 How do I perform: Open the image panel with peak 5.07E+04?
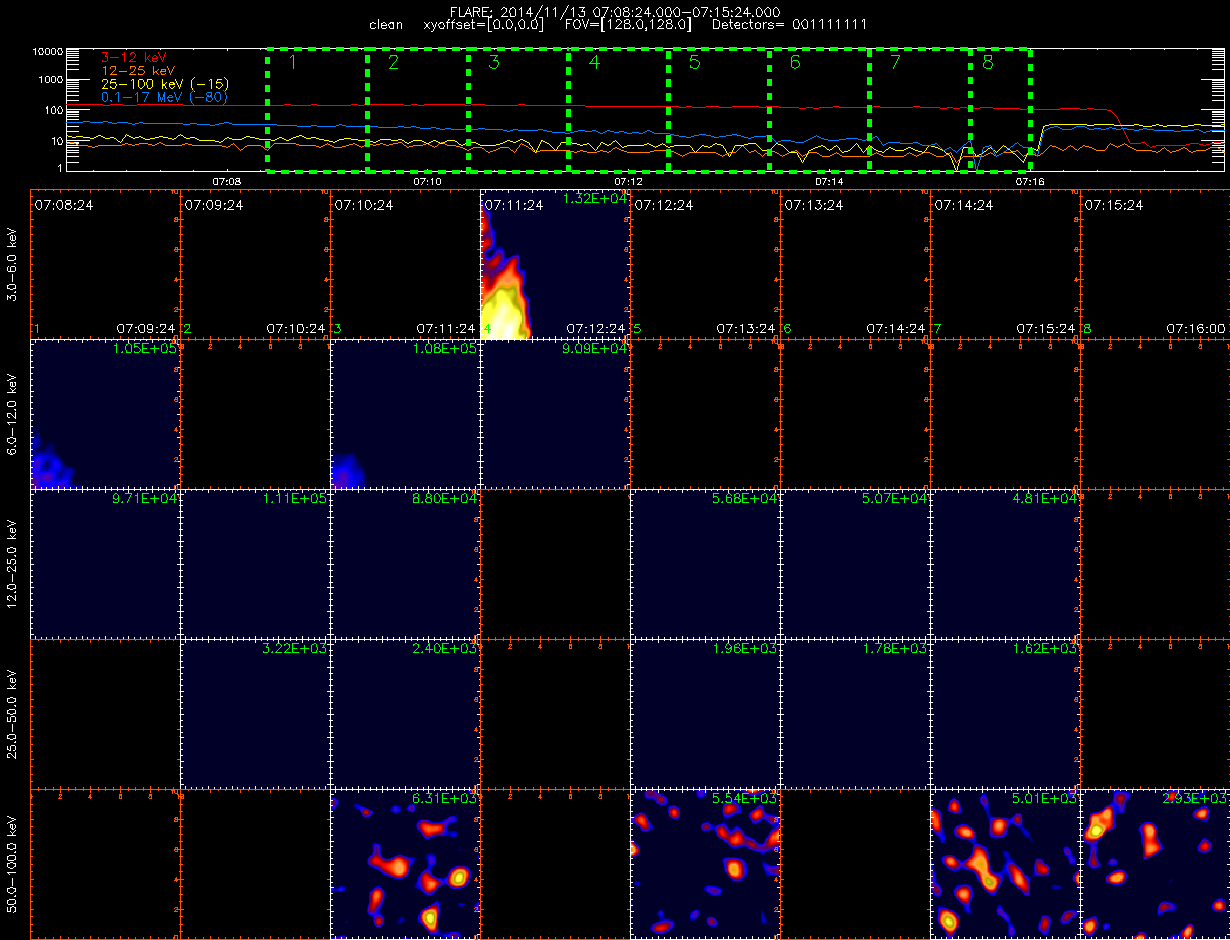click(x=856, y=565)
